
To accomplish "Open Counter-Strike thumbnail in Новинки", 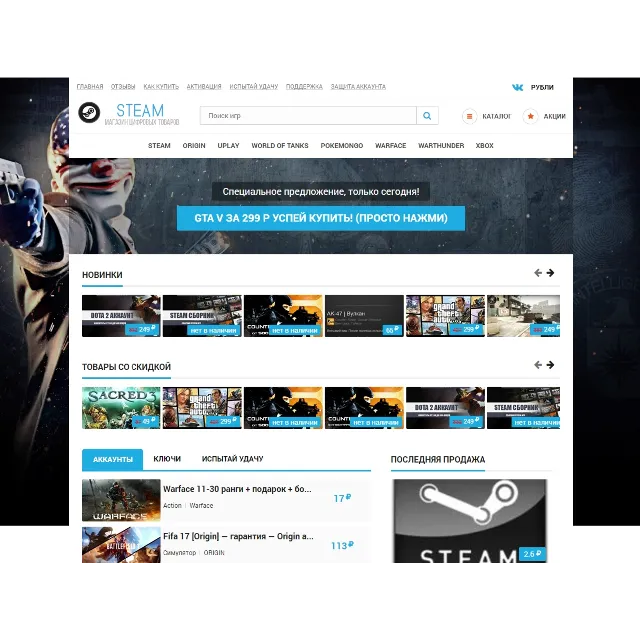I will (x=283, y=316).
